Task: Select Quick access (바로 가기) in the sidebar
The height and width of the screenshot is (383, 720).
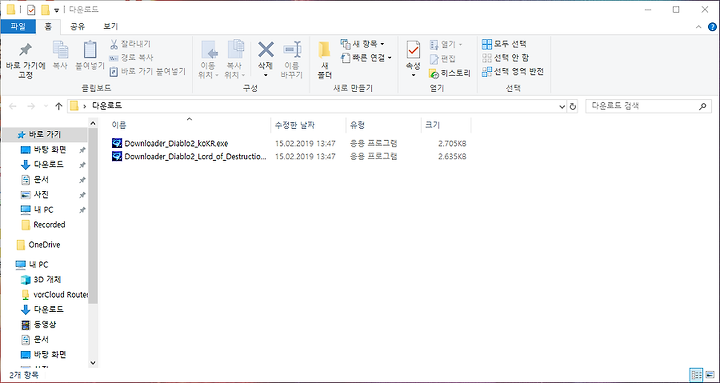Action: (x=45, y=135)
